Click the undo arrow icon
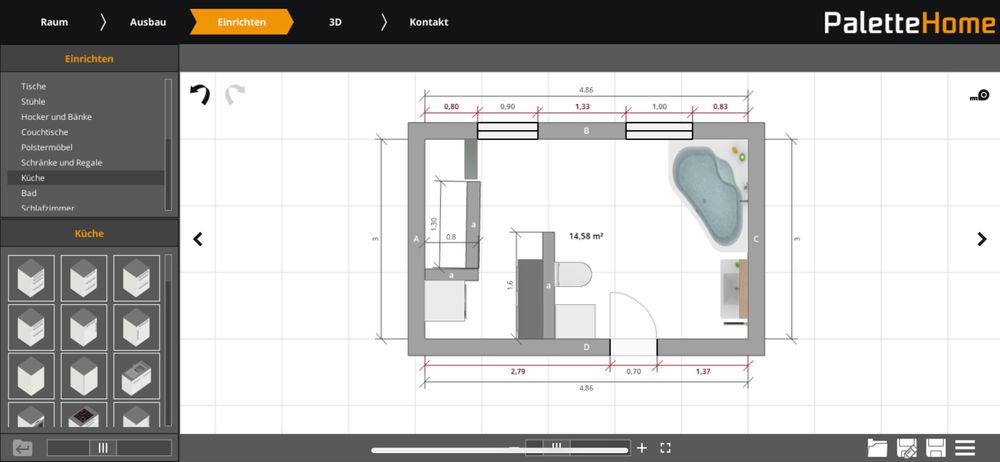Screen dimensions: 1000x462 [200, 96]
